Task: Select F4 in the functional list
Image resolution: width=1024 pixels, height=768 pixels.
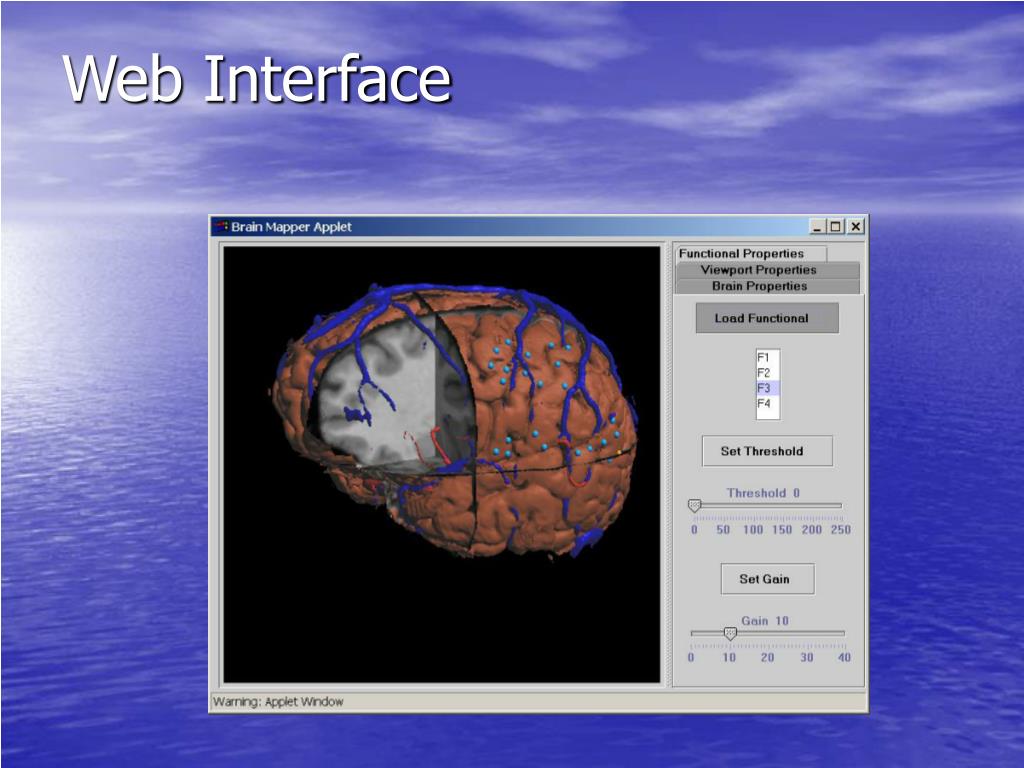Action: coord(767,404)
